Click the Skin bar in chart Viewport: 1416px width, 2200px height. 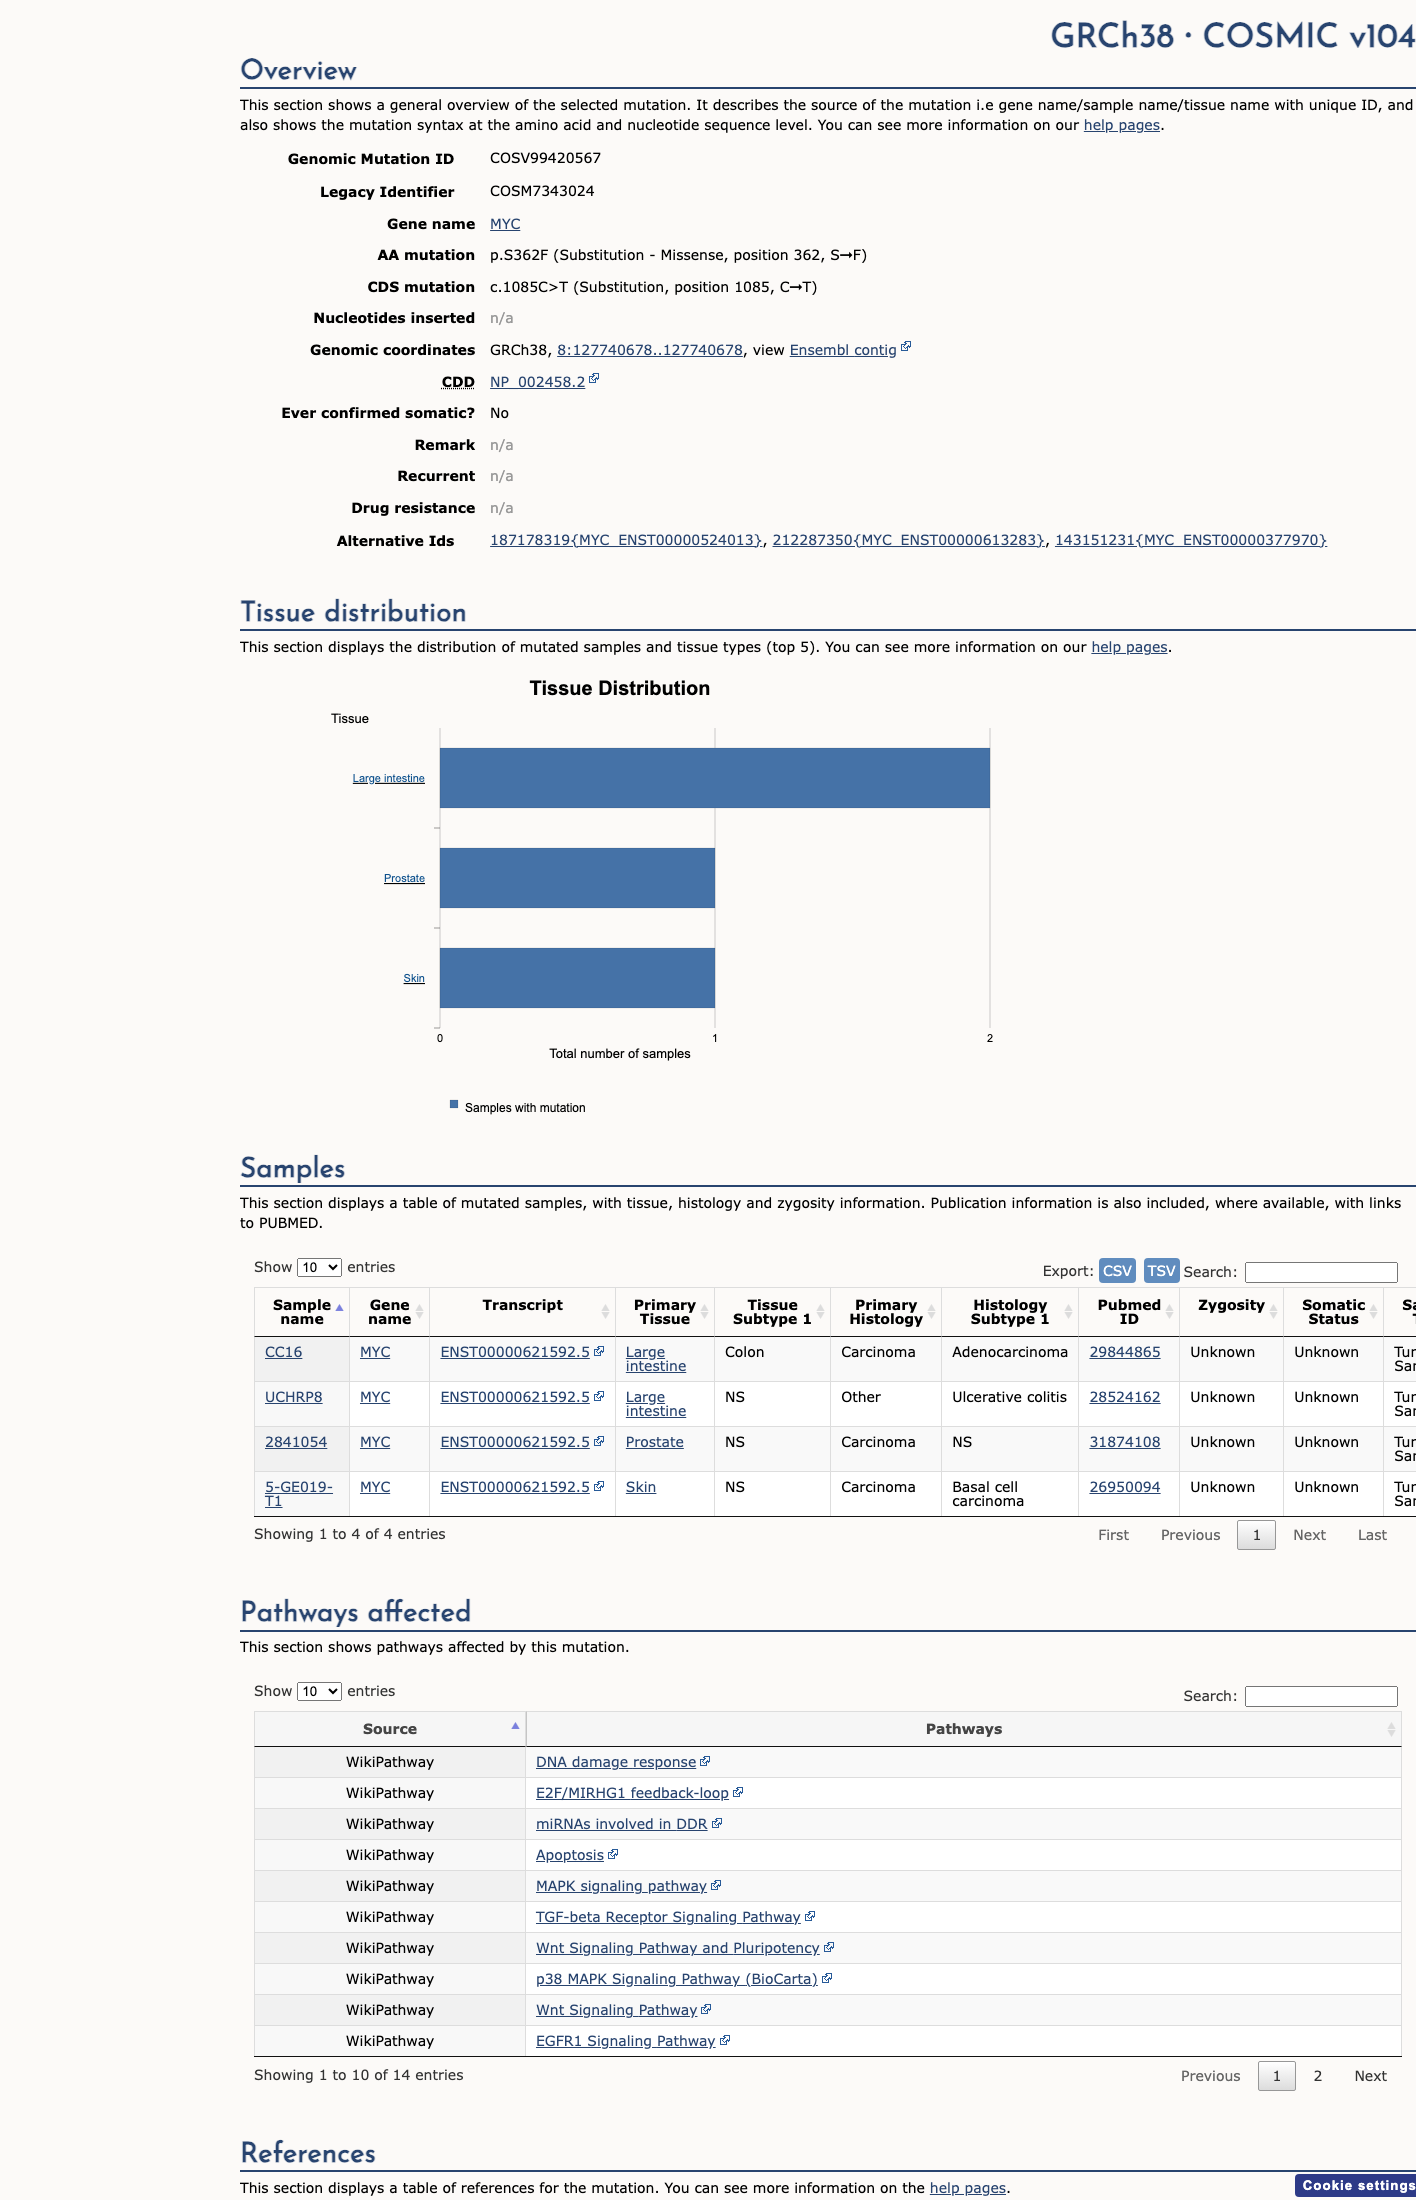coord(577,978)
